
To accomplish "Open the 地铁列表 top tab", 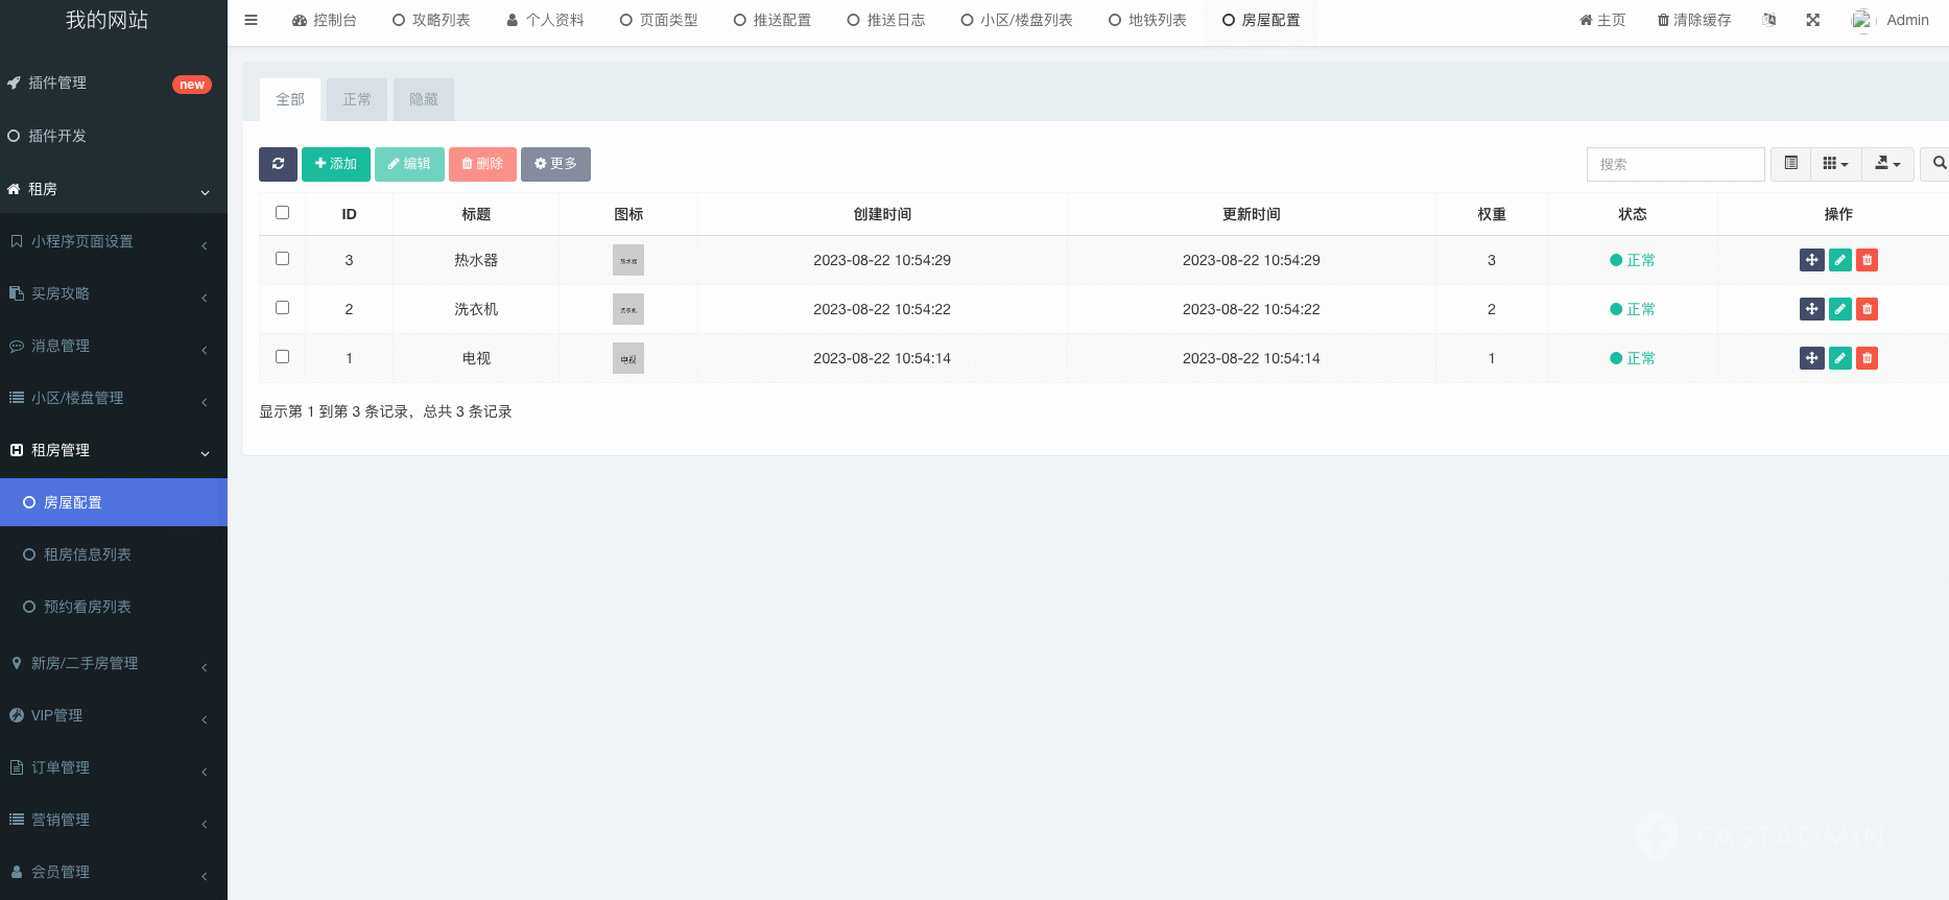I will point(1147,20).
